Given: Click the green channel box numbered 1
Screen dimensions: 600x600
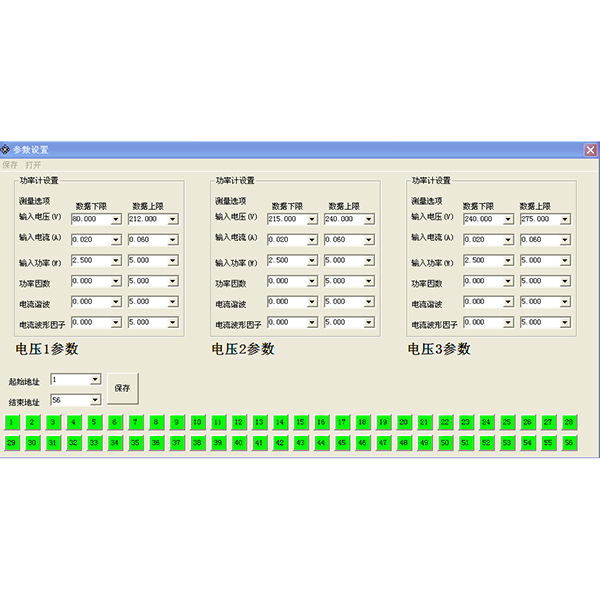Looking at the screenshot, I should (x=11, y=423).
